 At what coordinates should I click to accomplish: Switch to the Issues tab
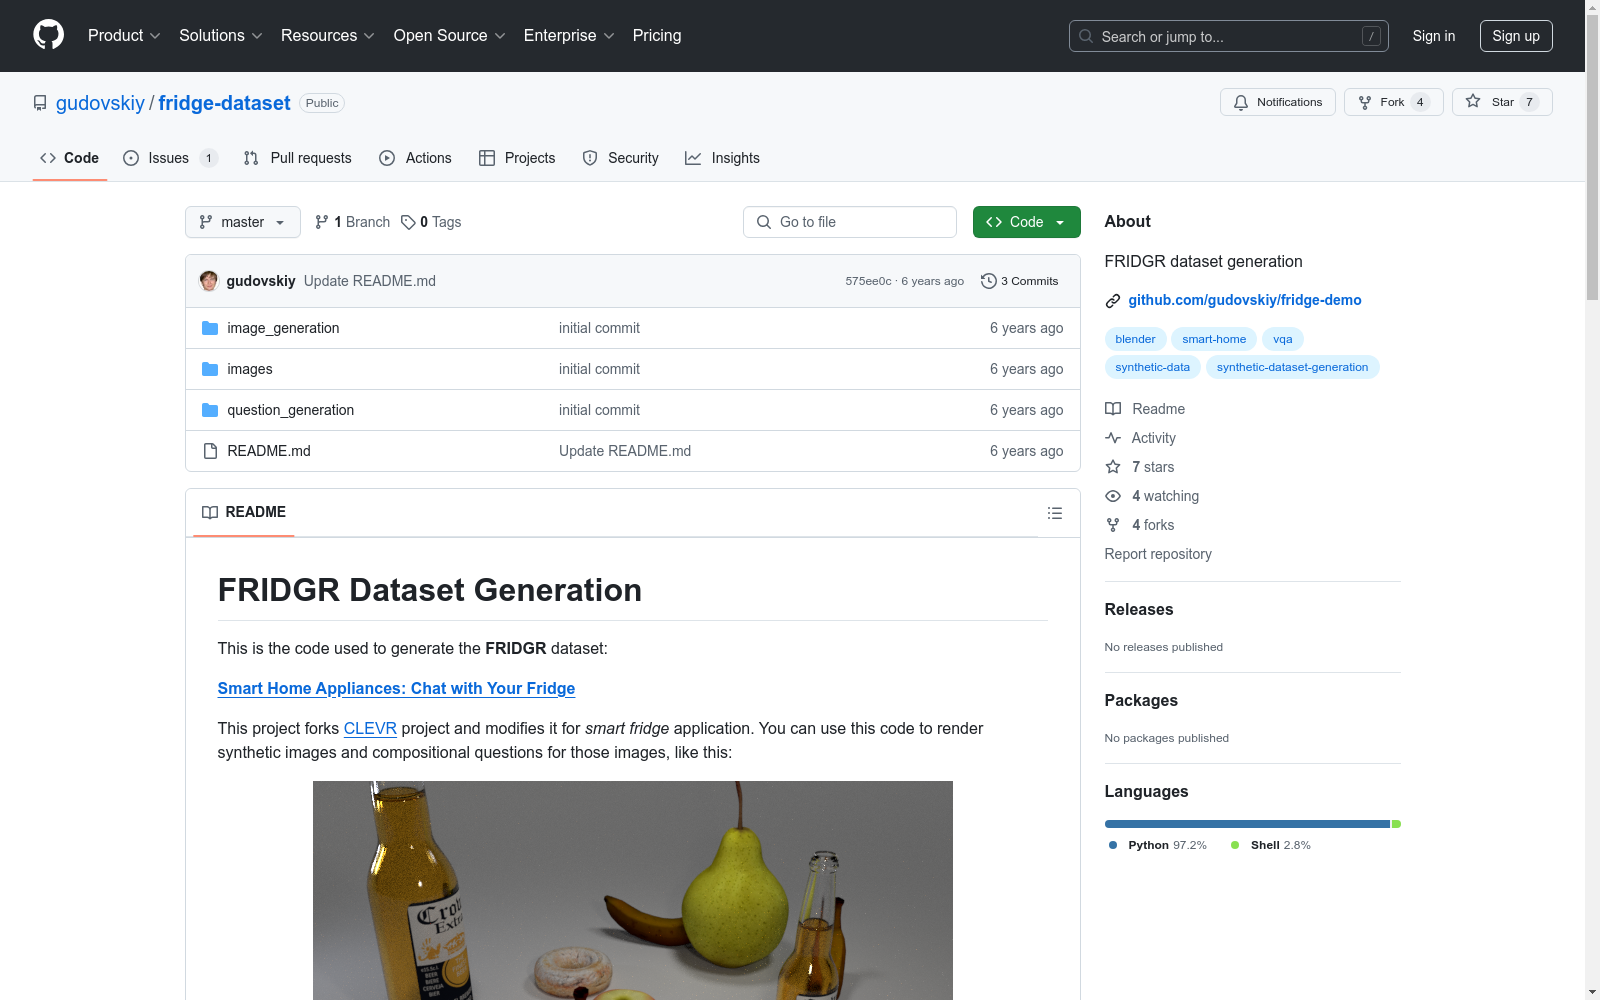(170, 158)
